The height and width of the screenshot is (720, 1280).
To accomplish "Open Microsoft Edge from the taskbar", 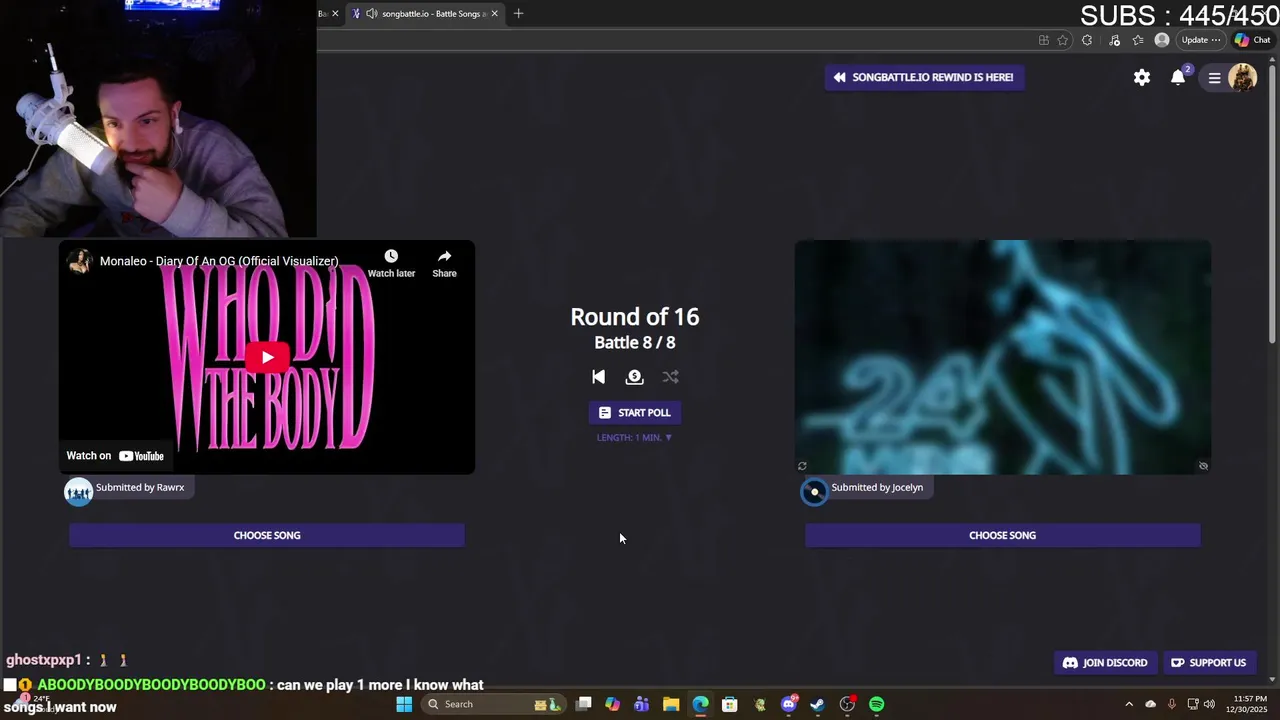I will click(x=700, y=704).
